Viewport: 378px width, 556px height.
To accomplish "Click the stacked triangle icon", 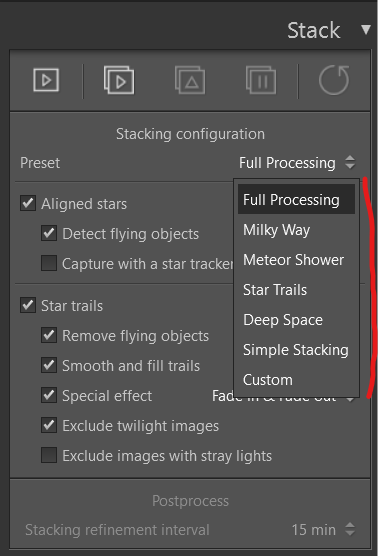I will 190,80.
